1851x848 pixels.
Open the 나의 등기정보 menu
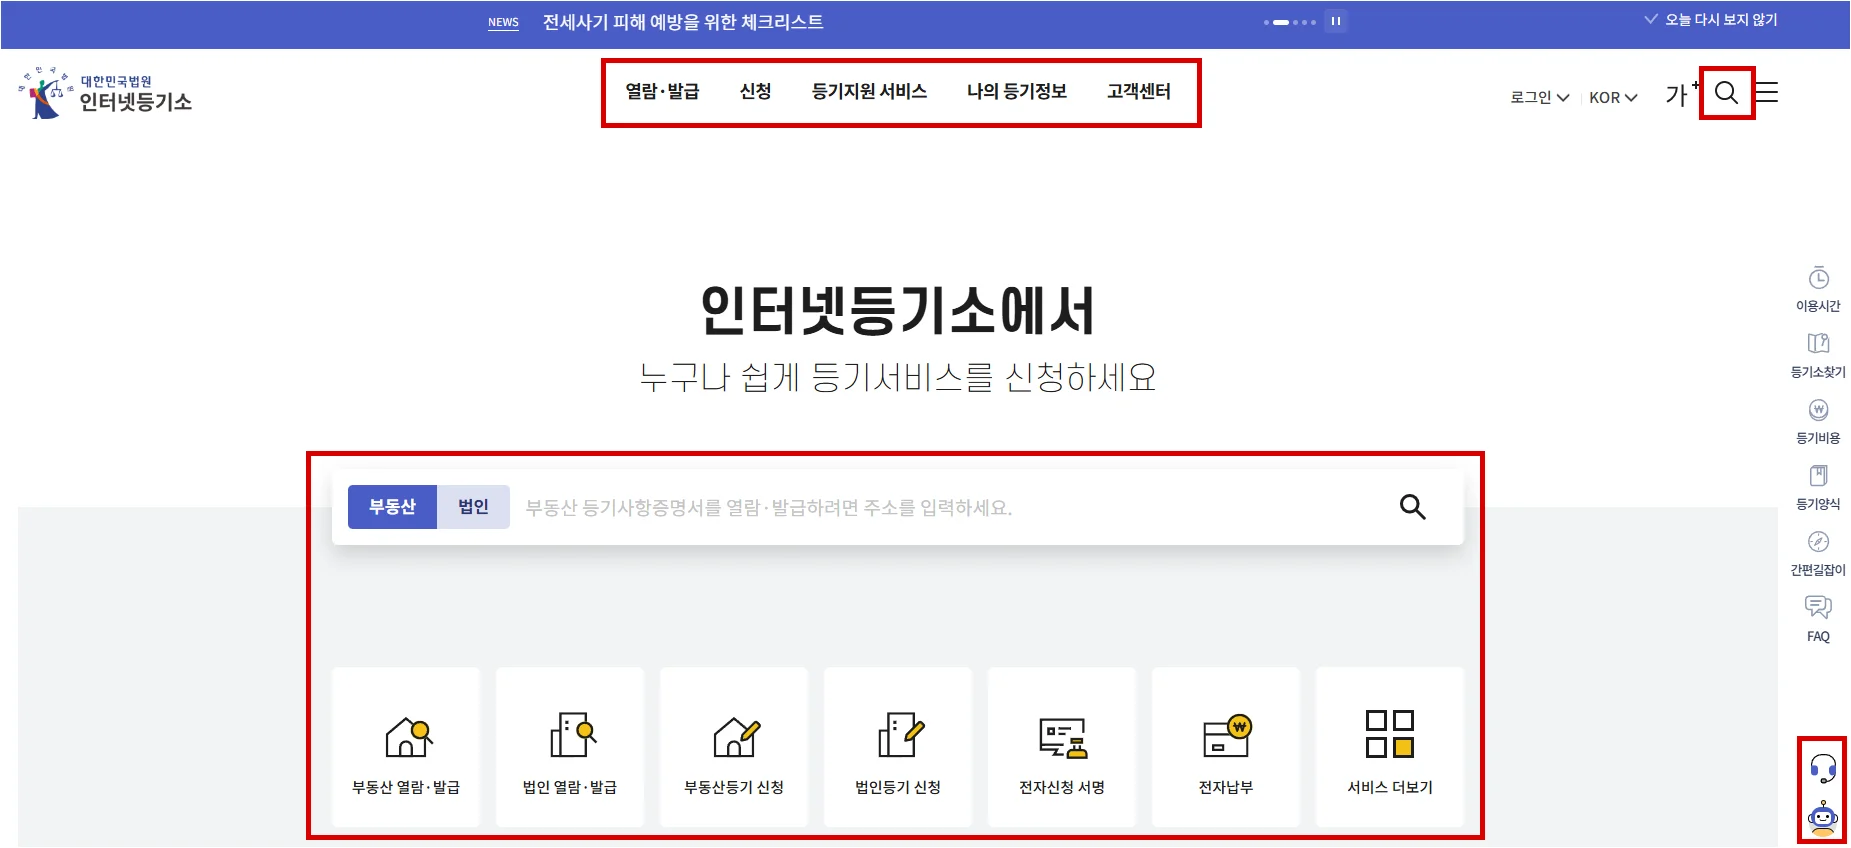[x=1016, y=91]
